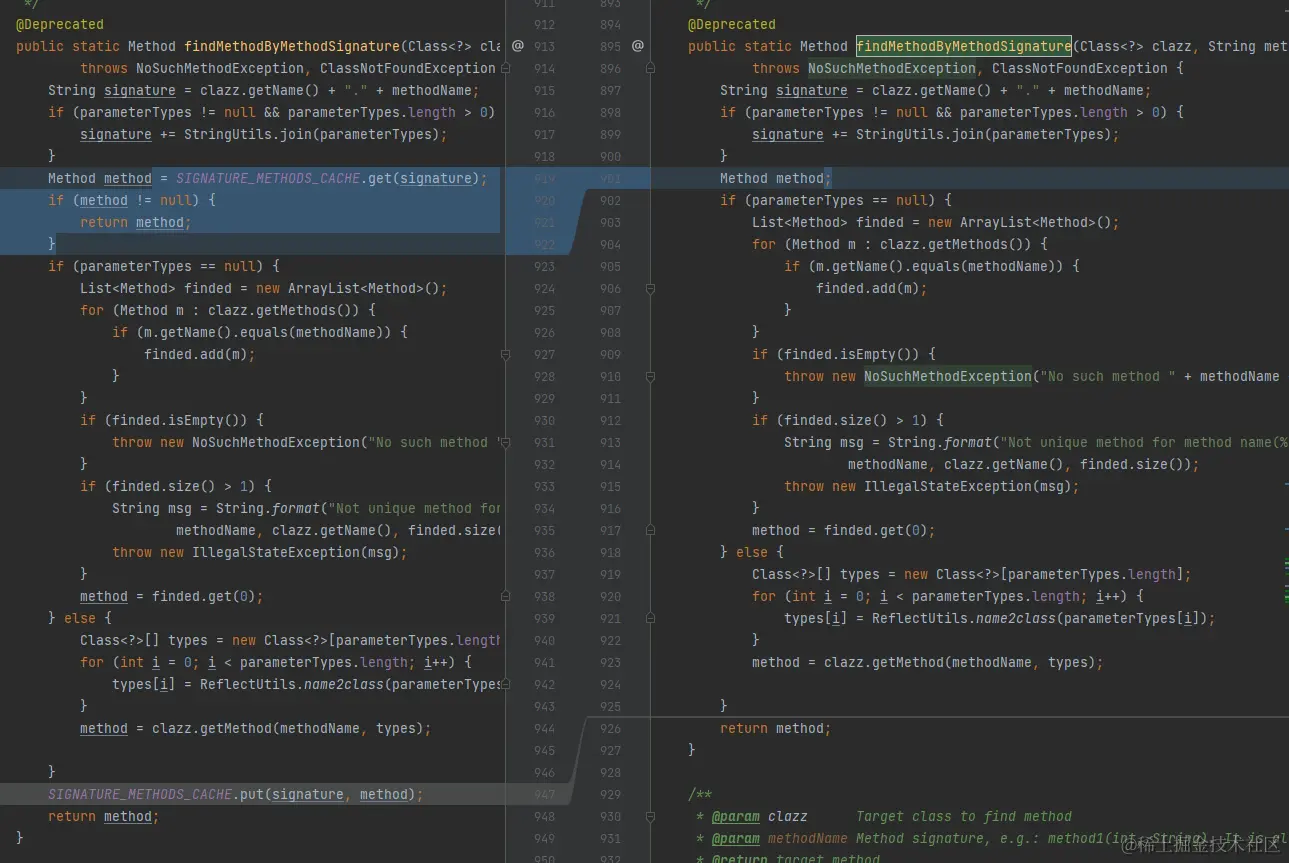
Task: Click @Deprecated annotation in the right pane
Action: click(732, 24)
